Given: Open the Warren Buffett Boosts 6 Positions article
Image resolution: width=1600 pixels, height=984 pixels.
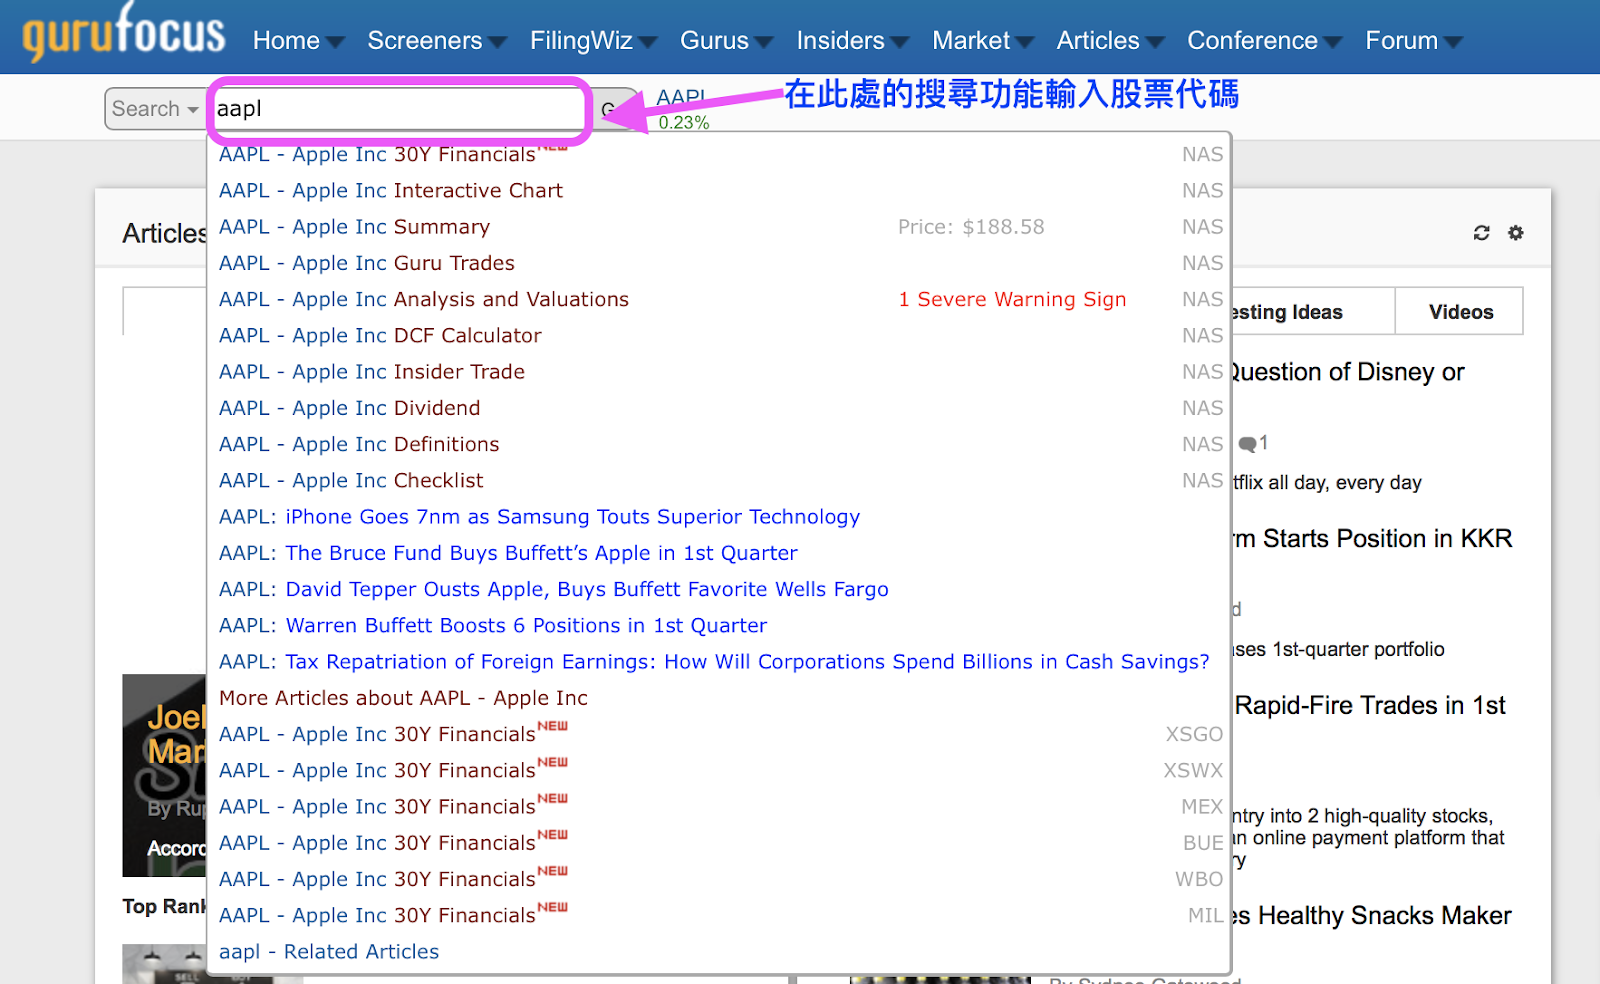Looking at the screenshot, I should click(491, 625).
